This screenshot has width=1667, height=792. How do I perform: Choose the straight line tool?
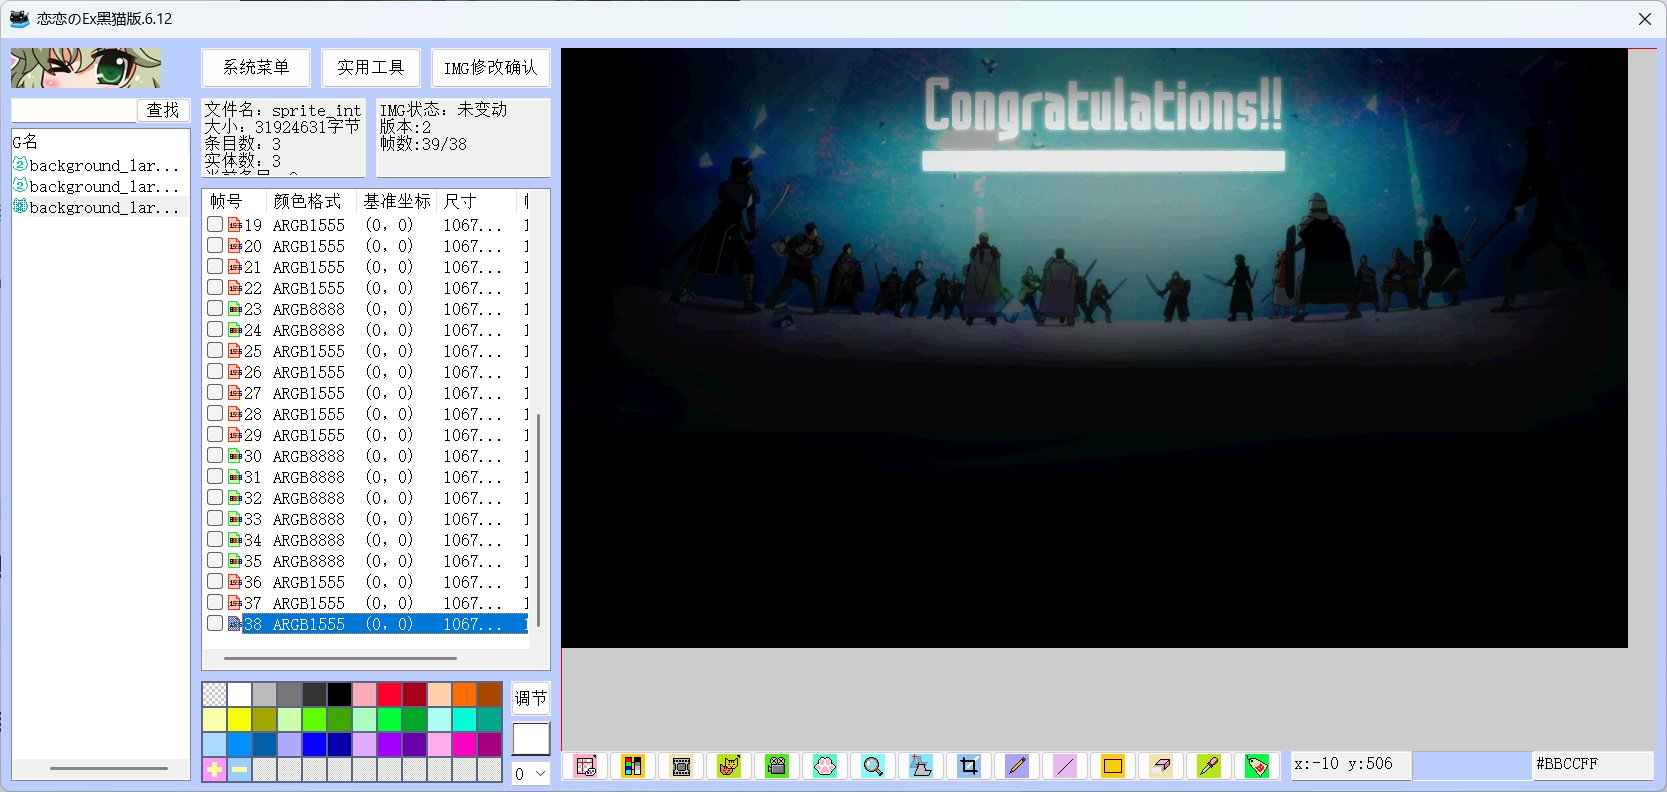click(1064, 766)
